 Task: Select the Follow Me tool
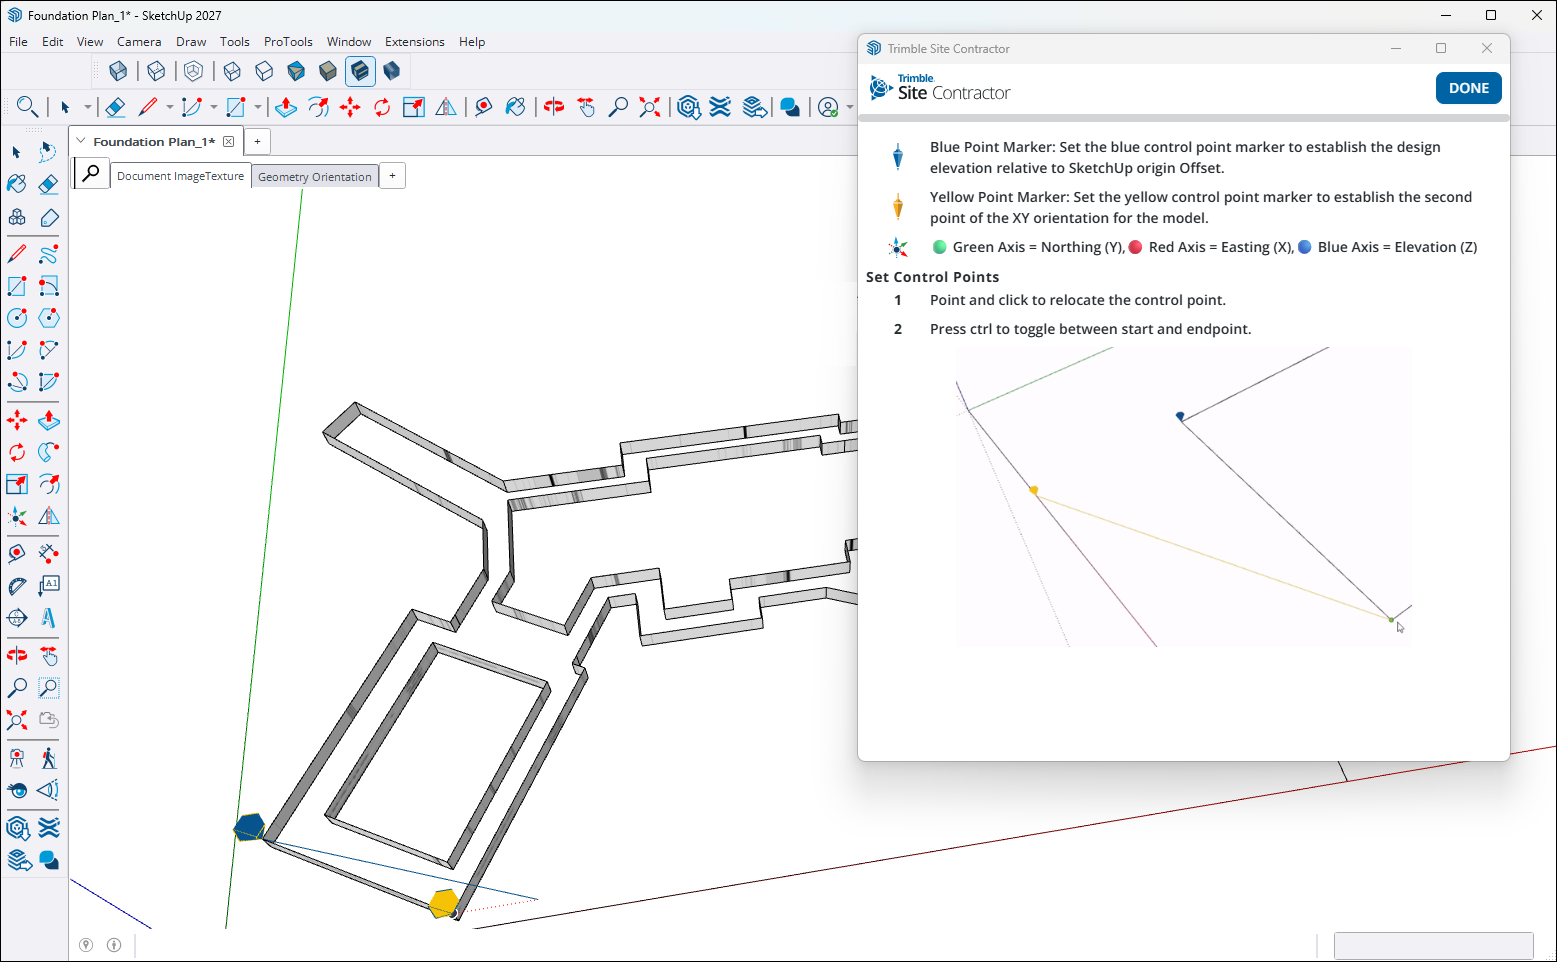point(48,452)
